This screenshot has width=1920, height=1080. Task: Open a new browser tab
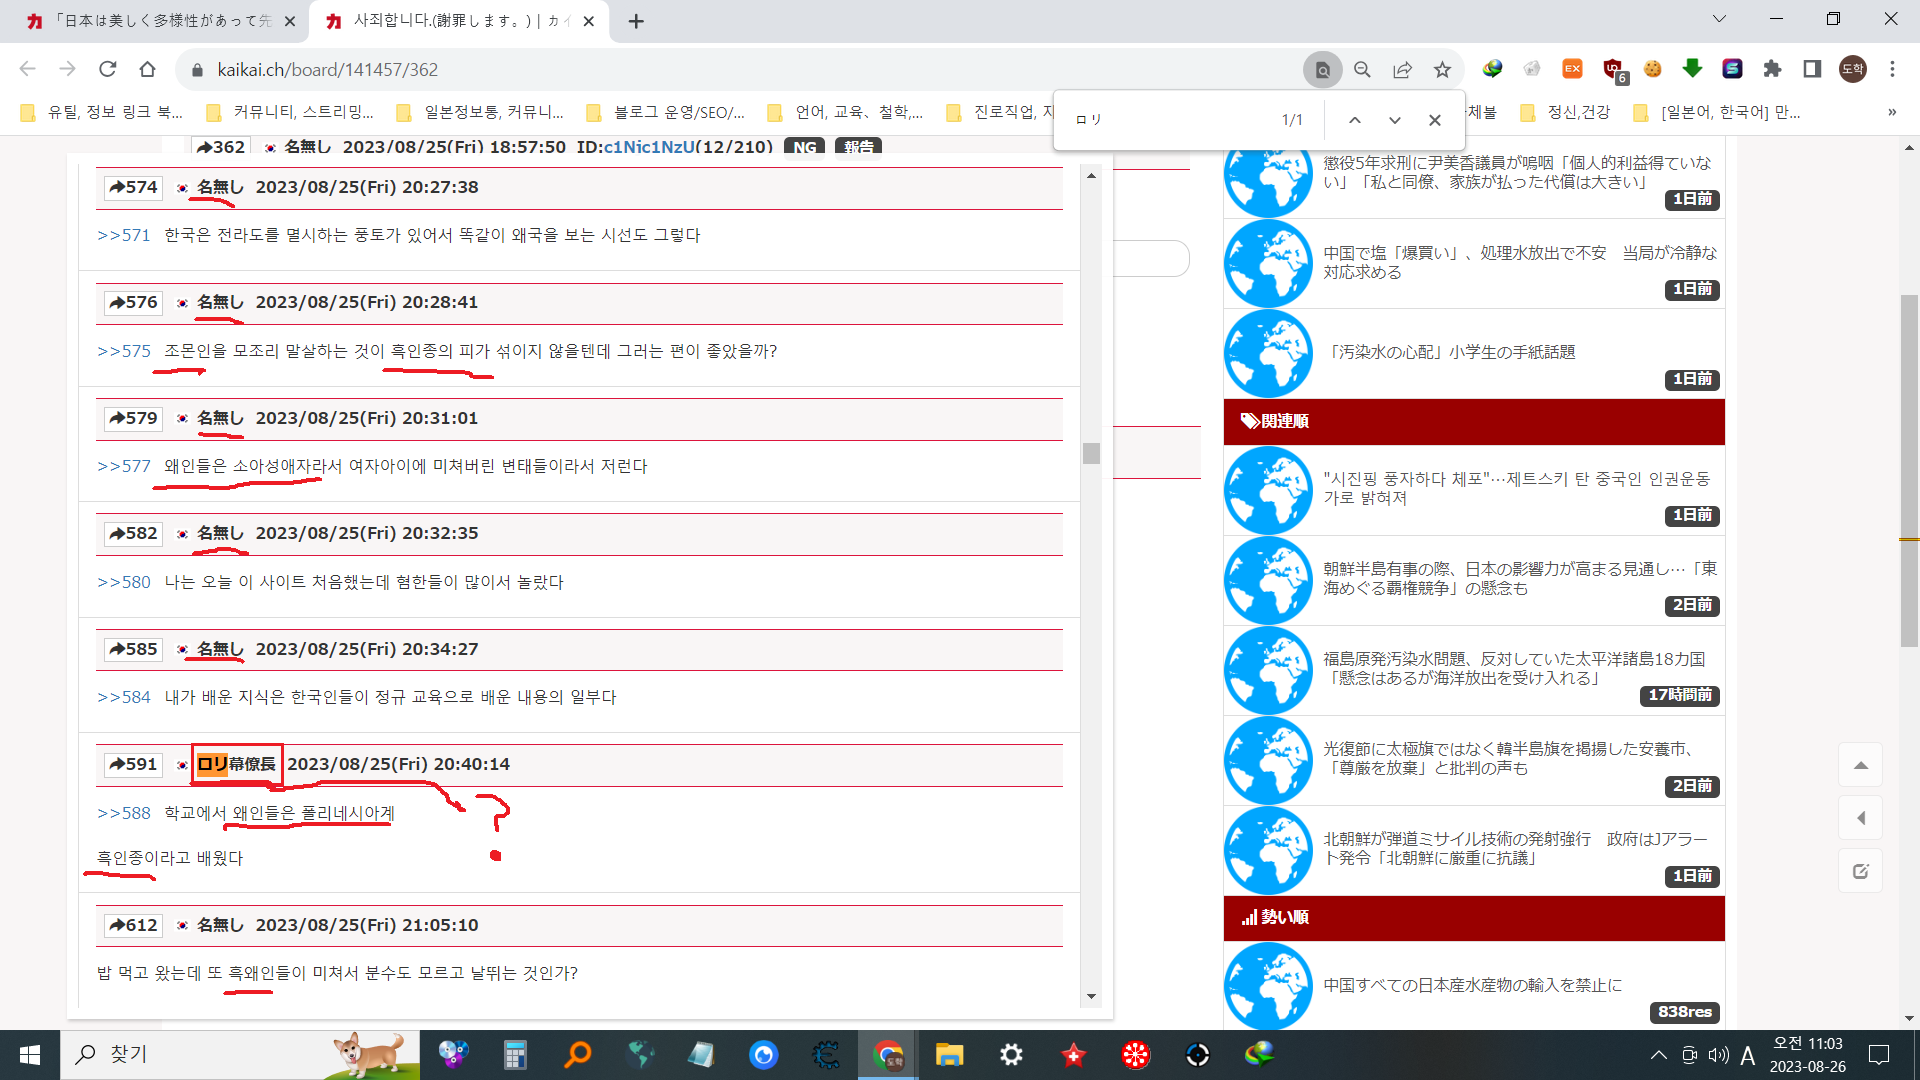click(636, 21)
